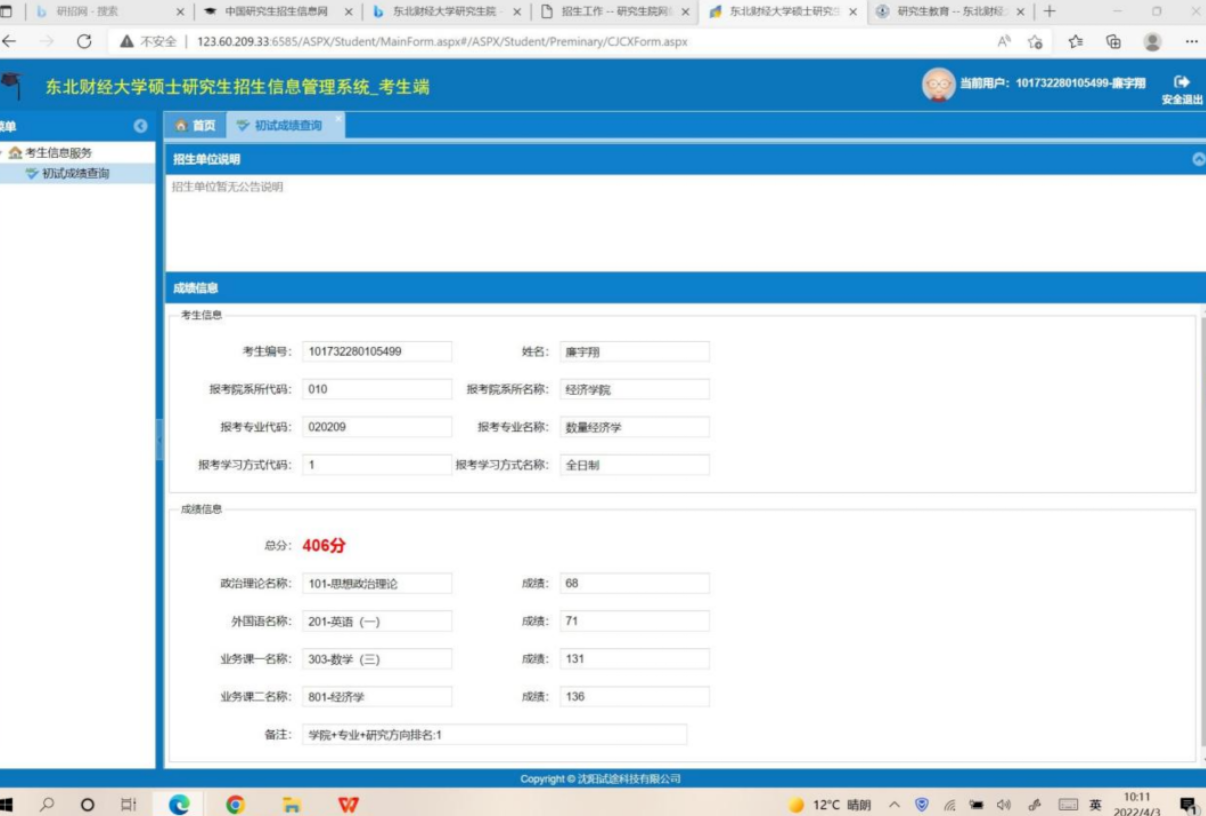The image size is (1206, 816).
Task: Click the browser address bar URL
Action: (442, 42)
